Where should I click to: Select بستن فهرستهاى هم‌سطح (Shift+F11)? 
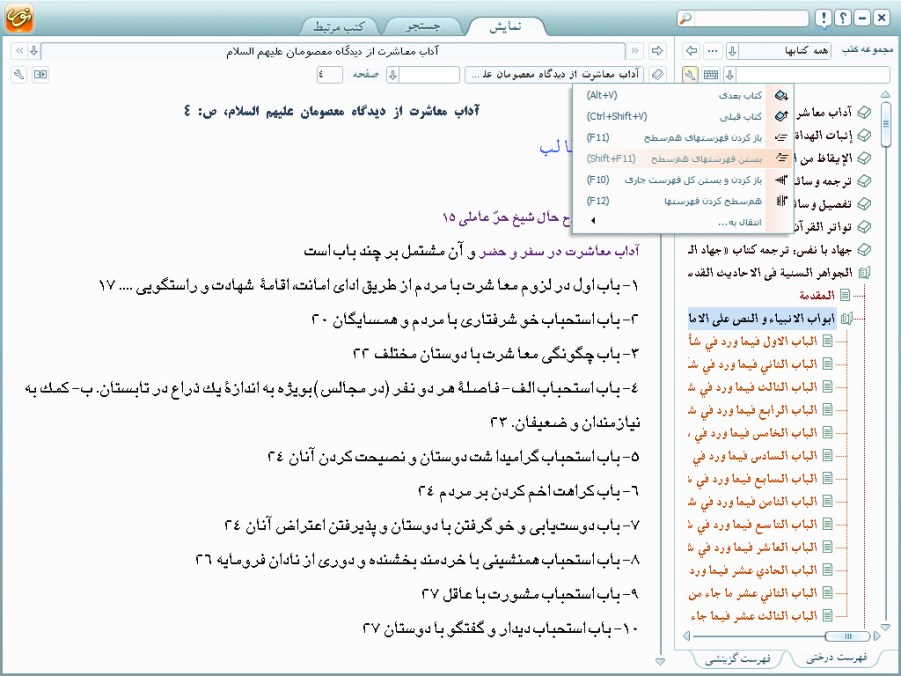click(x=682, y=159)
